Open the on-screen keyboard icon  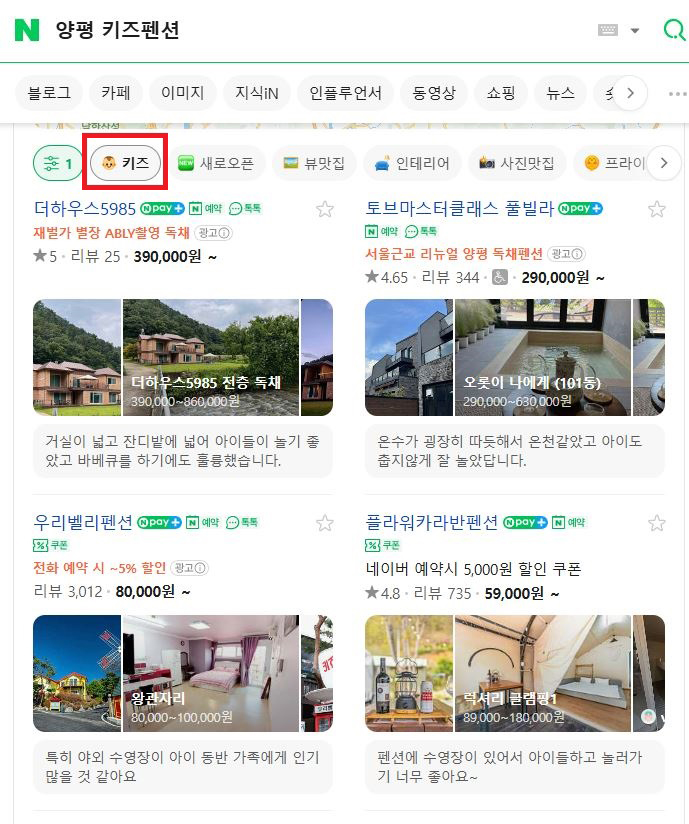(608, 30)
